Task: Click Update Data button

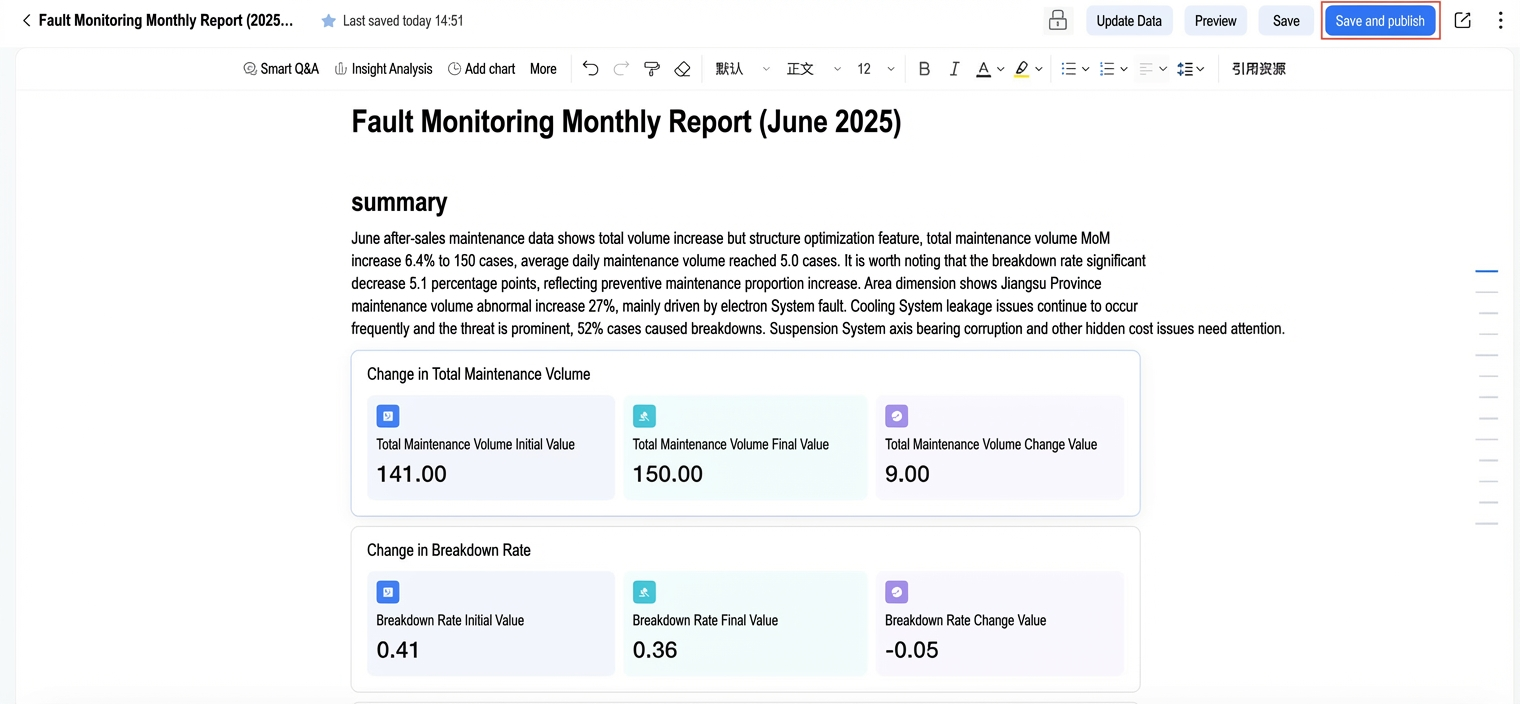Action: [x=1129, y=21]
